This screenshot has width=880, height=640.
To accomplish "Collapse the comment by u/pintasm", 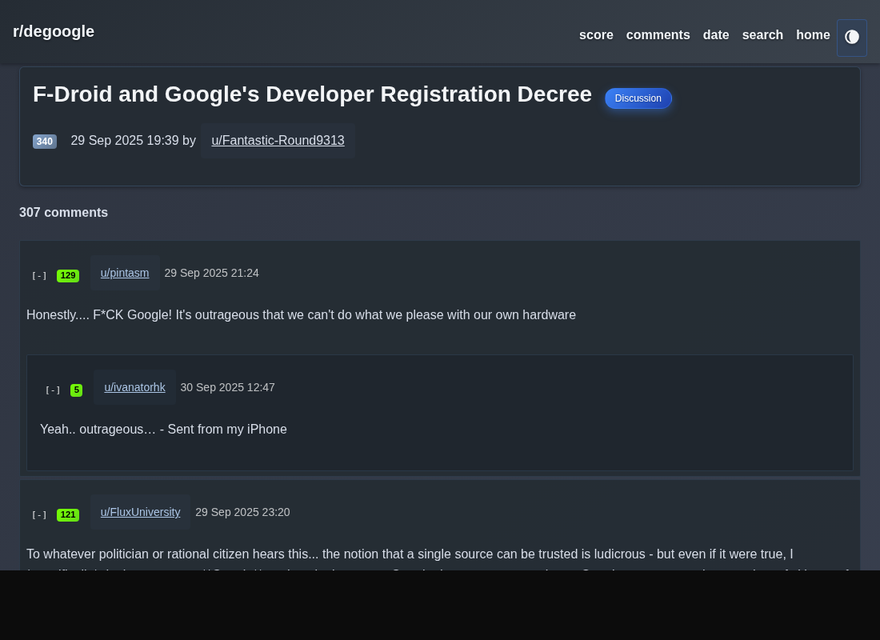I will click(39, 276).
